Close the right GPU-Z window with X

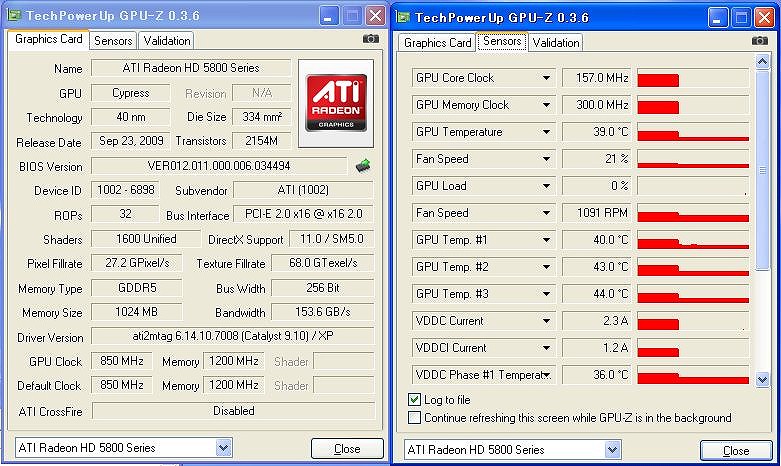[764, 18]
